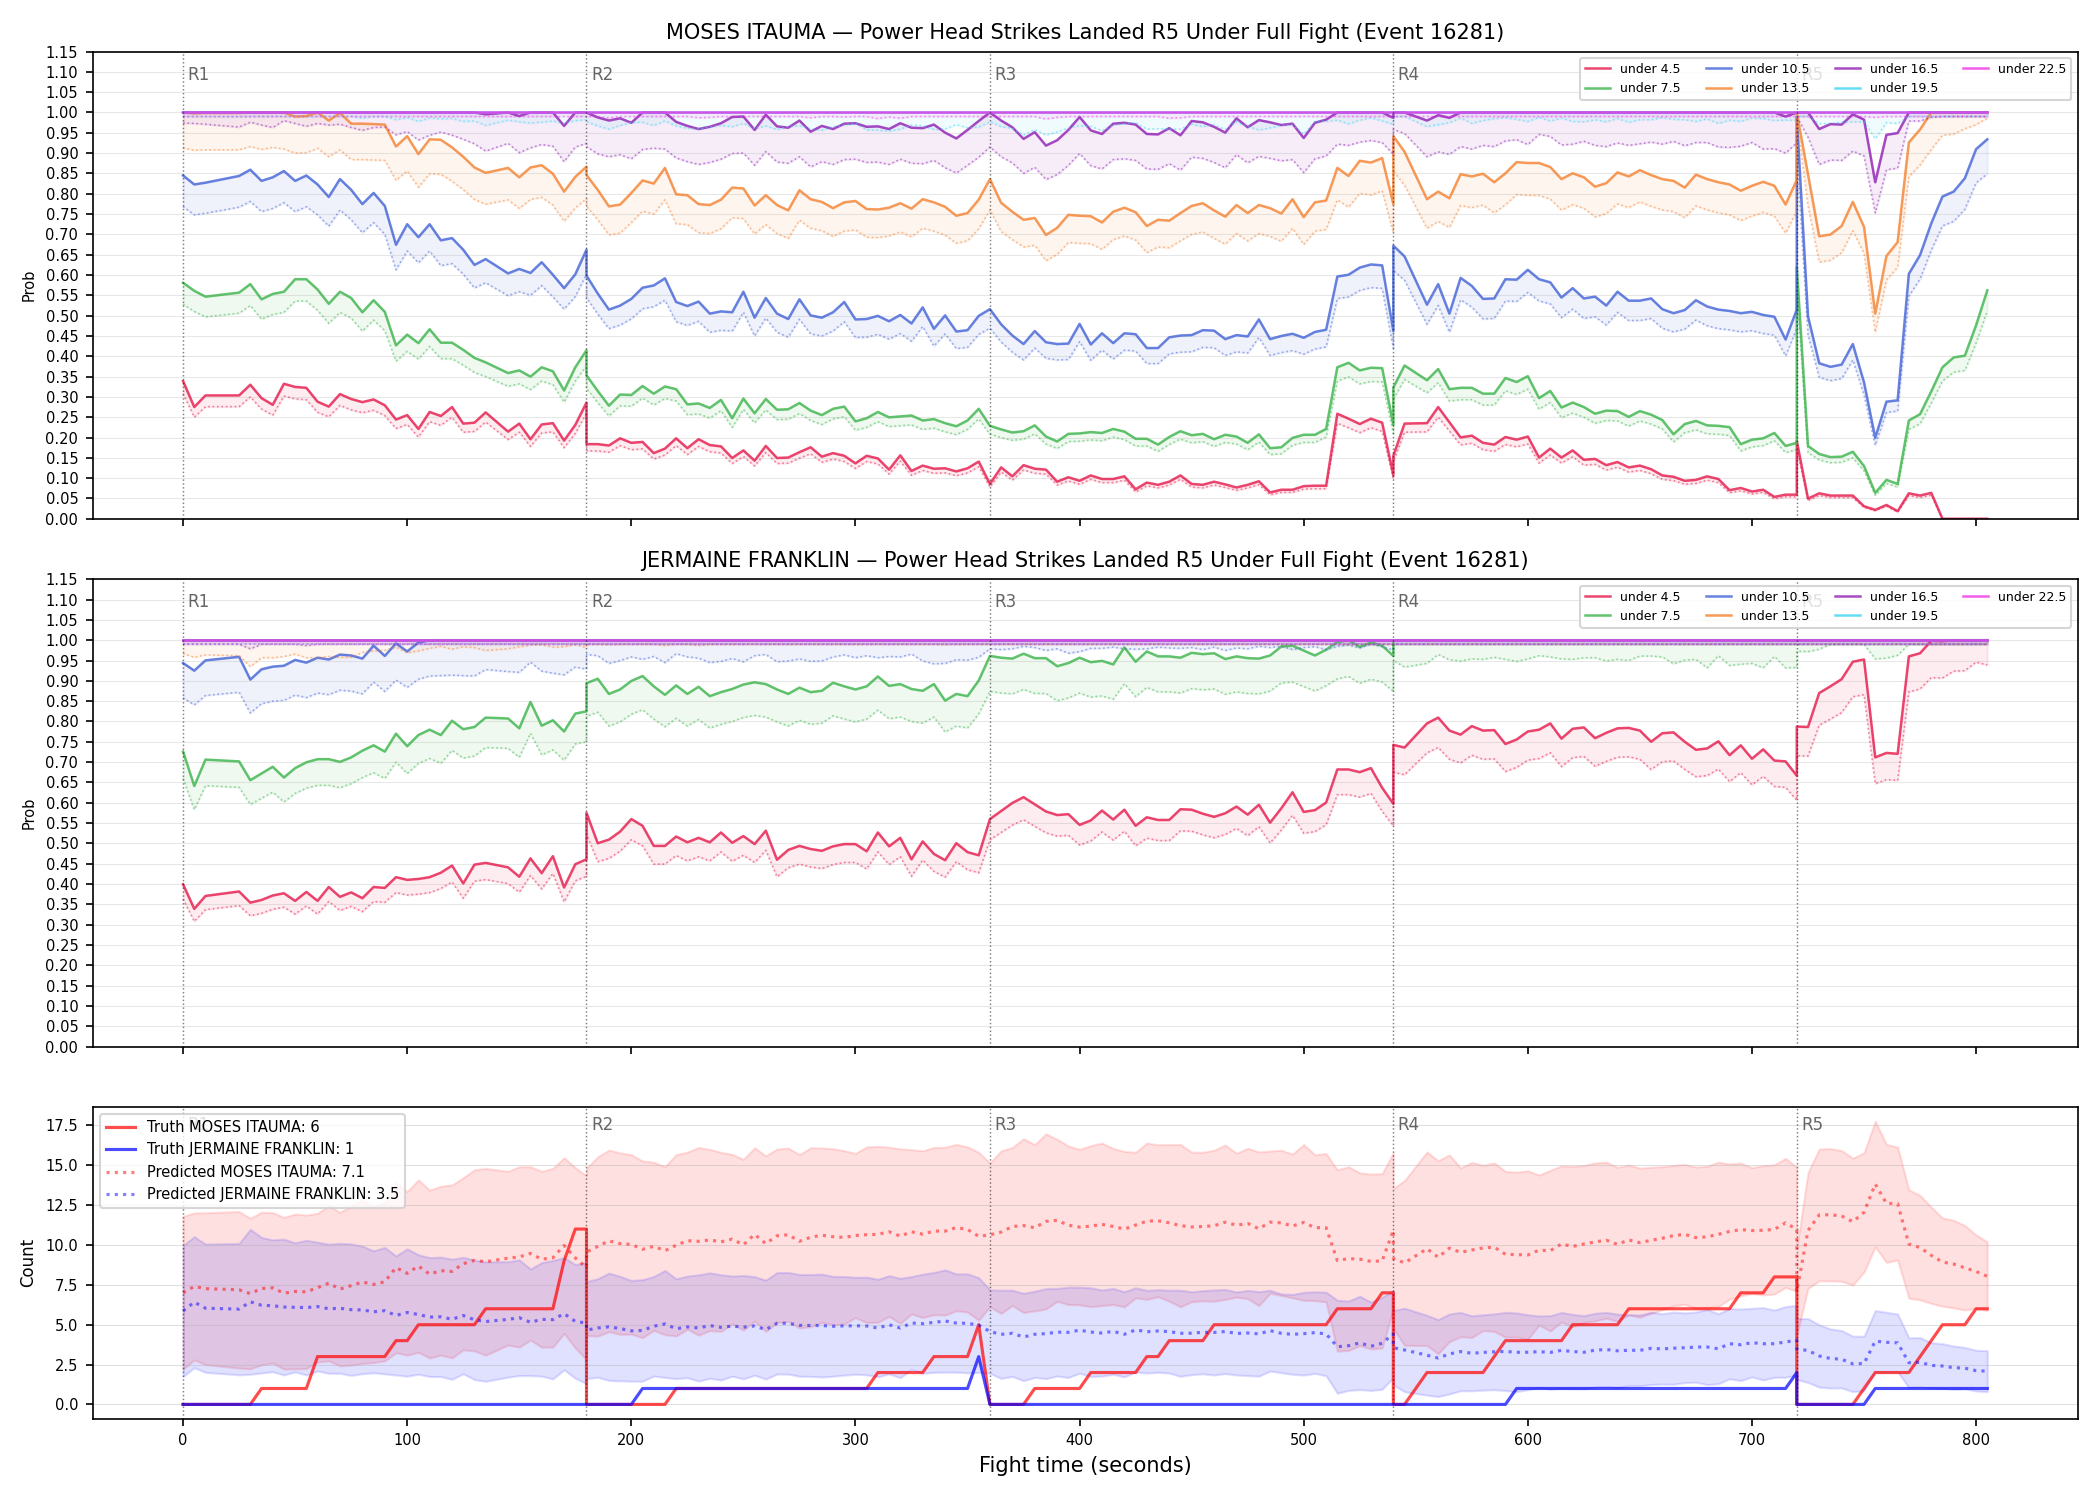This screenshot has width=2100, height=1500.
Task: Click the R3 round marker in the Count chart
Action: point(1005,1124)
